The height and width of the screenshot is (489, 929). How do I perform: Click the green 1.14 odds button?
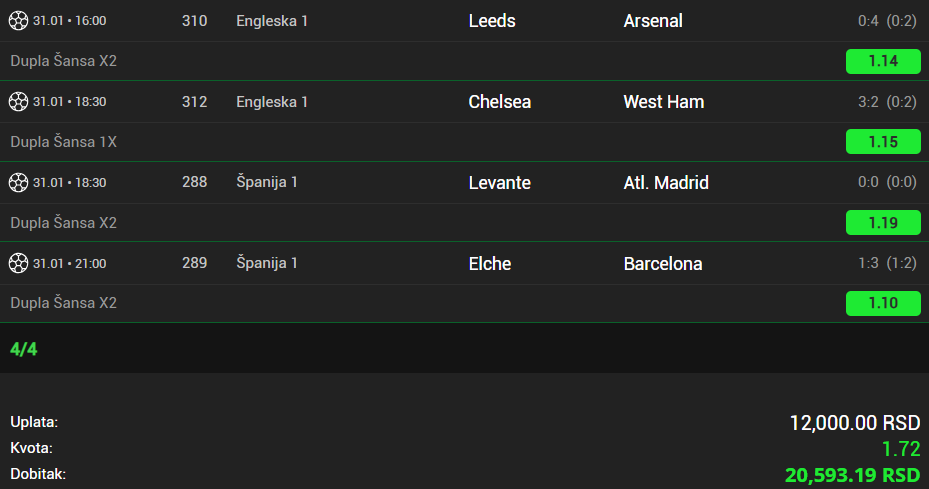pyautogui.click(x=883, y=61)
